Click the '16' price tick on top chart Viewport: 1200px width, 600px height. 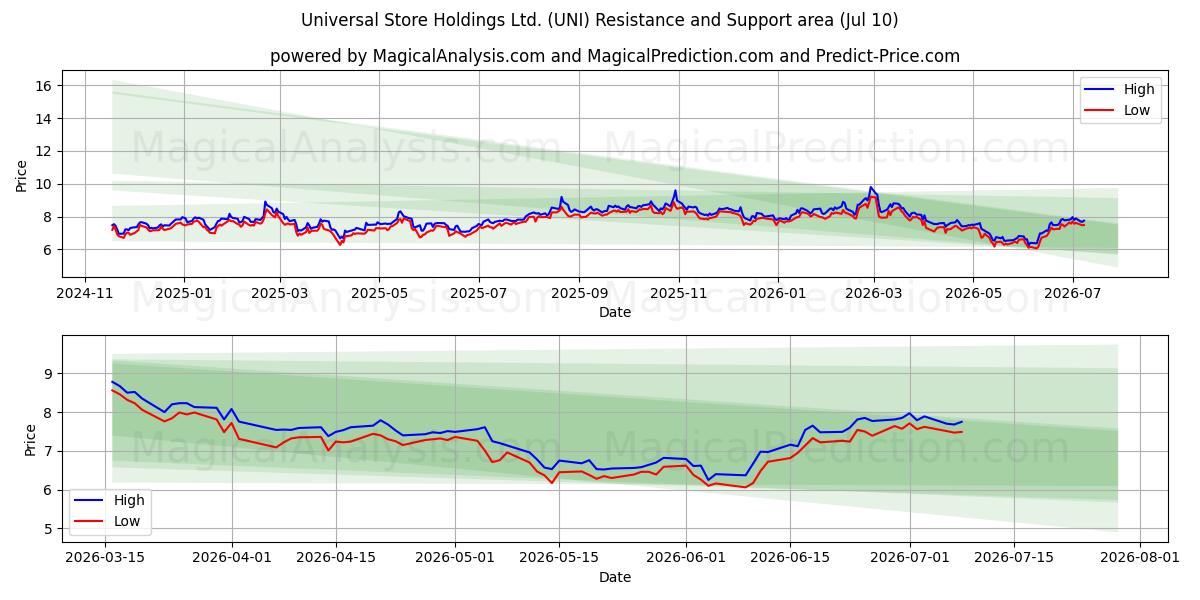click(46, 86)
